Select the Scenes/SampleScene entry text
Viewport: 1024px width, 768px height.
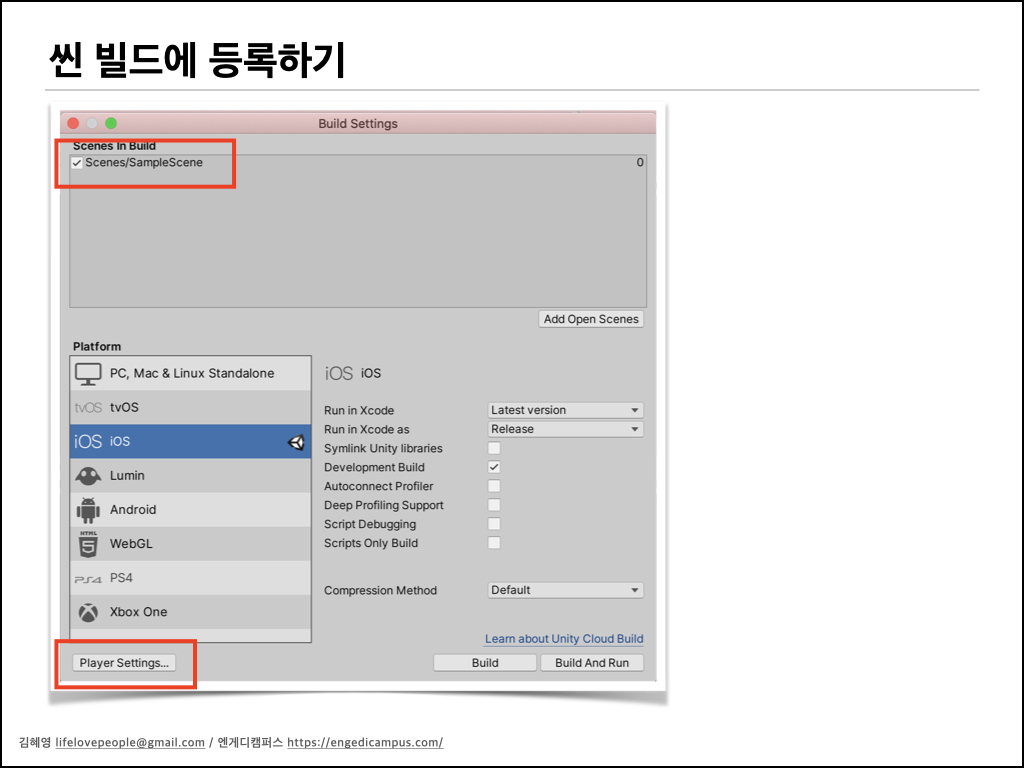coord(144,163)
